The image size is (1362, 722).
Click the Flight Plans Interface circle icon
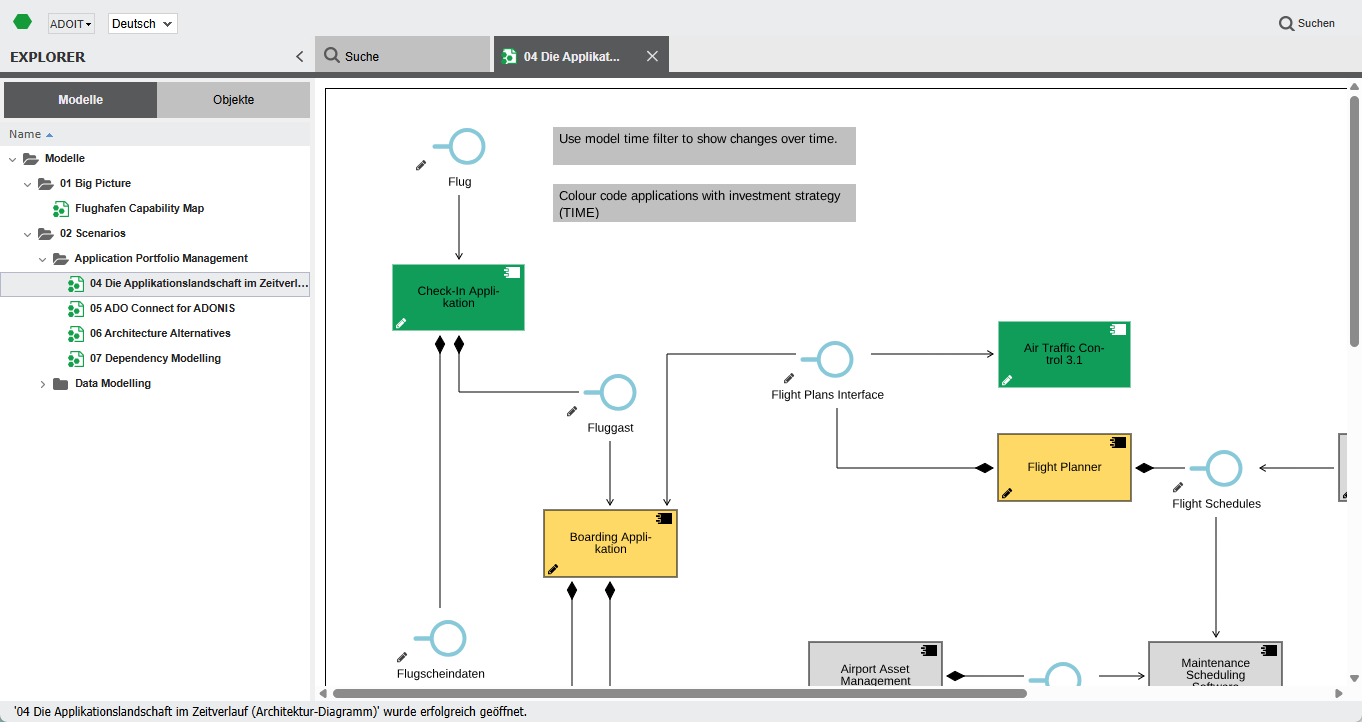pos(834,359)
